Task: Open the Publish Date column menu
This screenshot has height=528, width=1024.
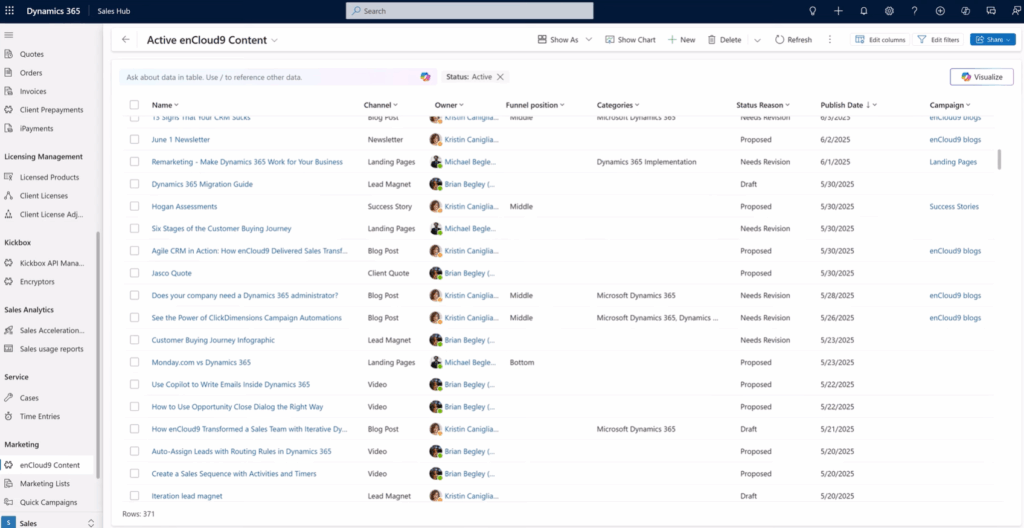Action: click(848, 105)
